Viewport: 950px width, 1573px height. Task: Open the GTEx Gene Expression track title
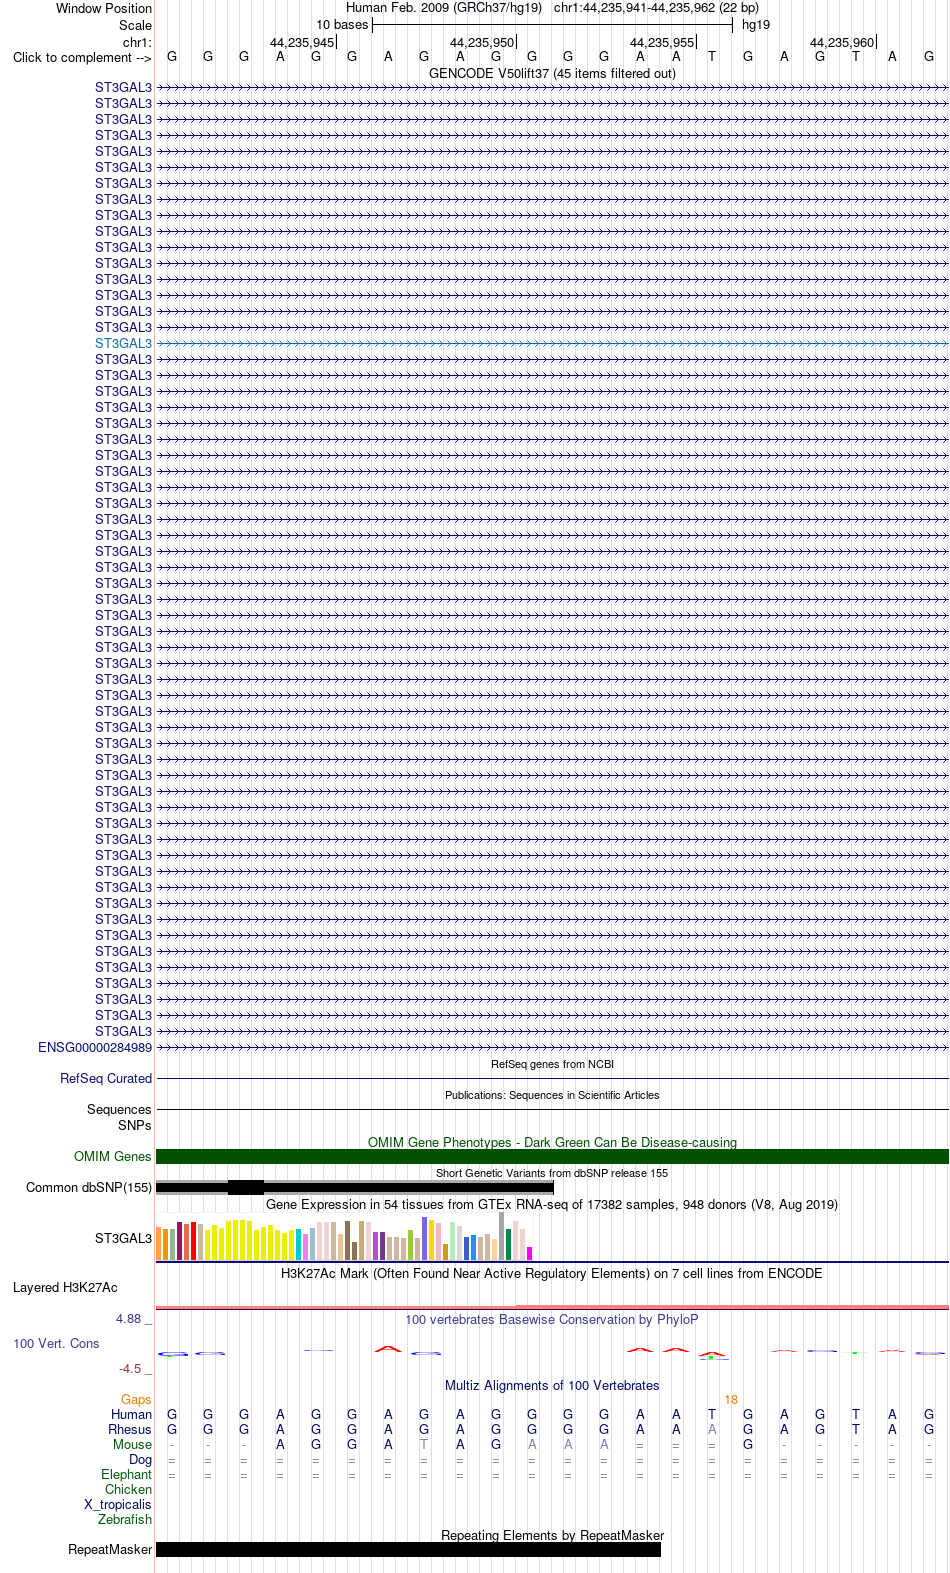click(x=552, y=1204)
